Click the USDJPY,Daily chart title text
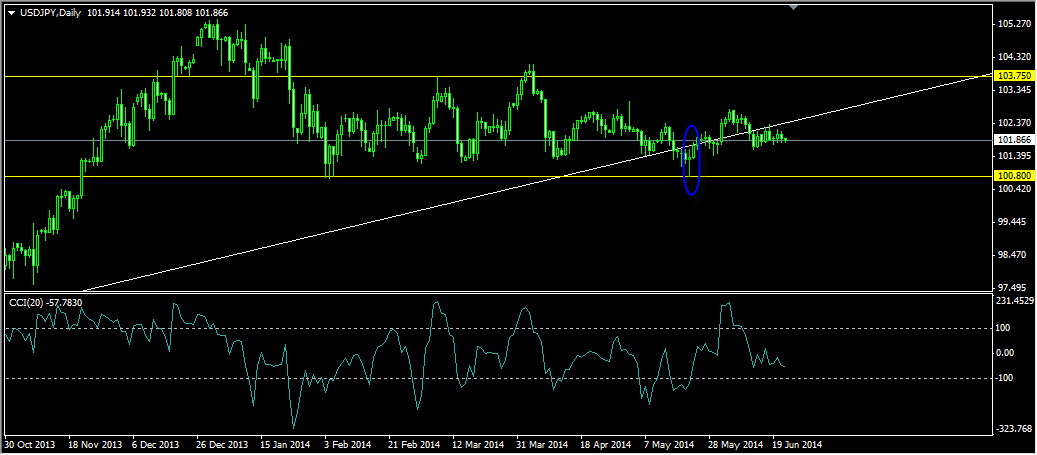 [52, 11]
